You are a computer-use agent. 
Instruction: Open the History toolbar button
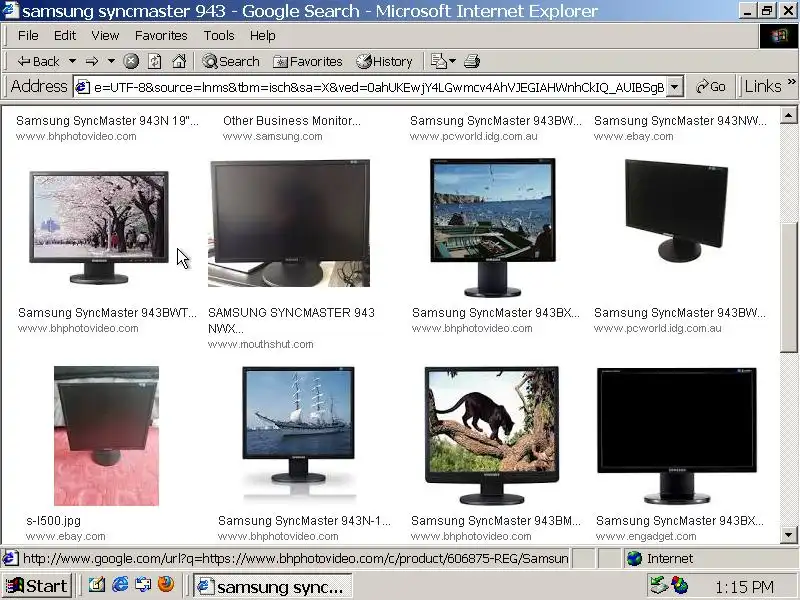tap(384, 62)
